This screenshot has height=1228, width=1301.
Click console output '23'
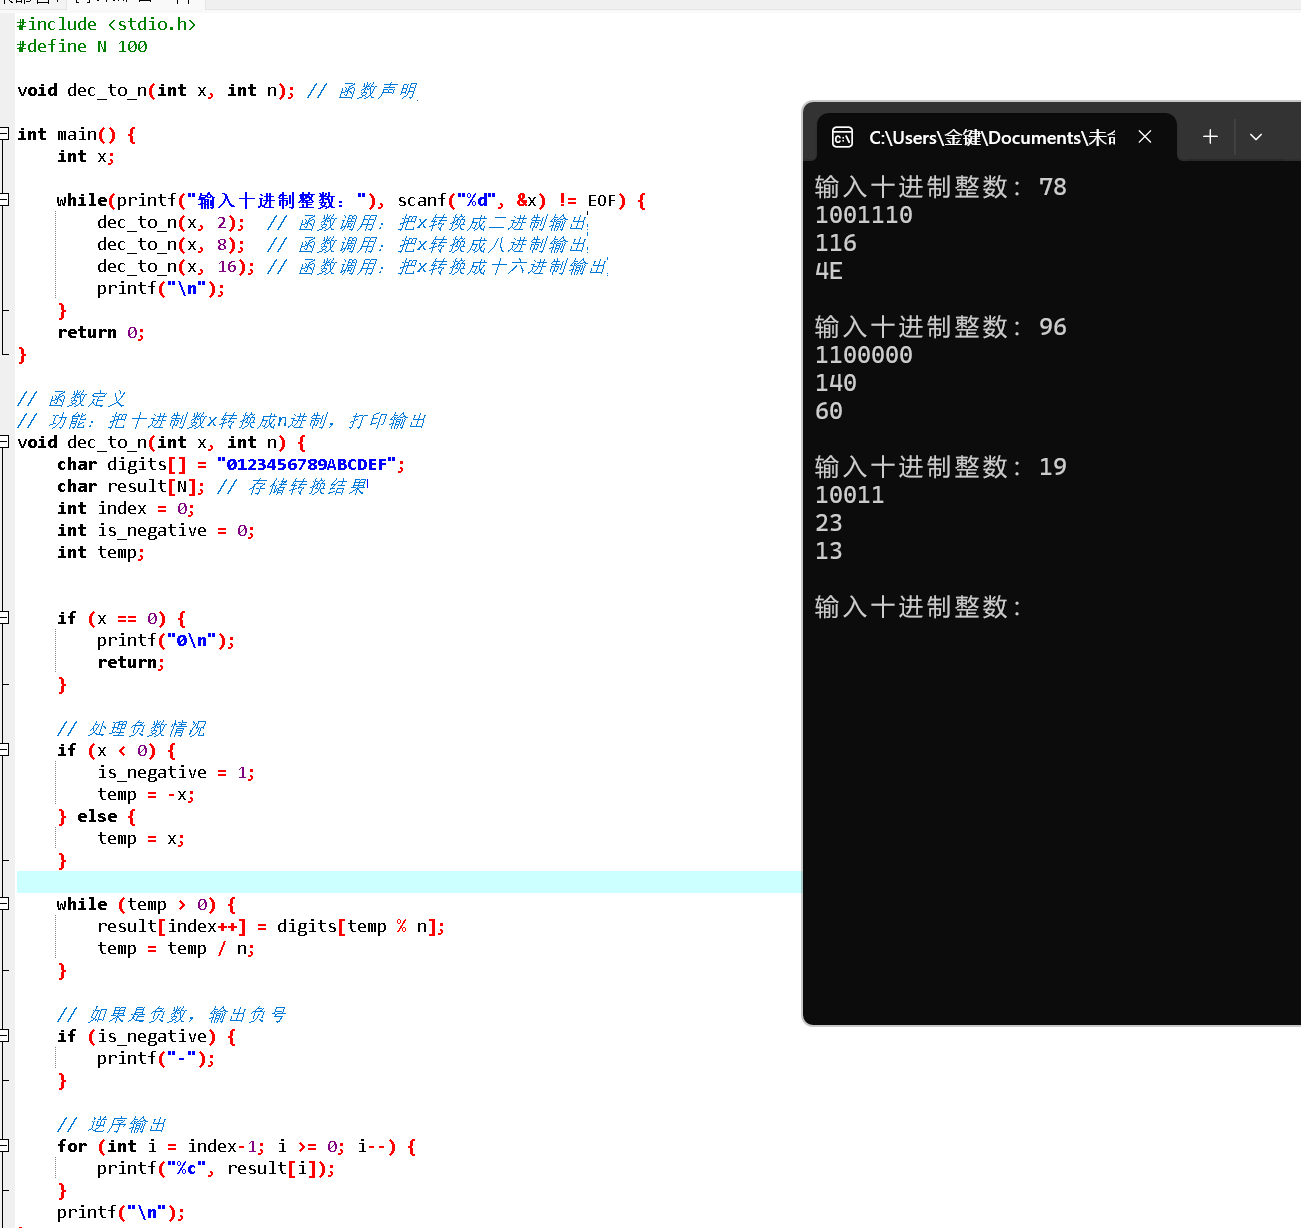click(829, 523)
